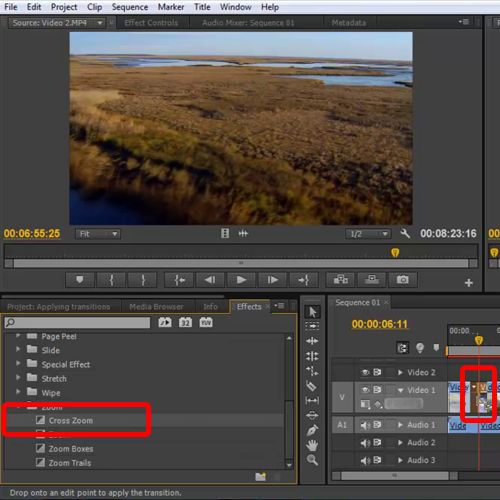Toggle 32-bit Color effects filter
The image size is (500, 500).
[185, 322]
